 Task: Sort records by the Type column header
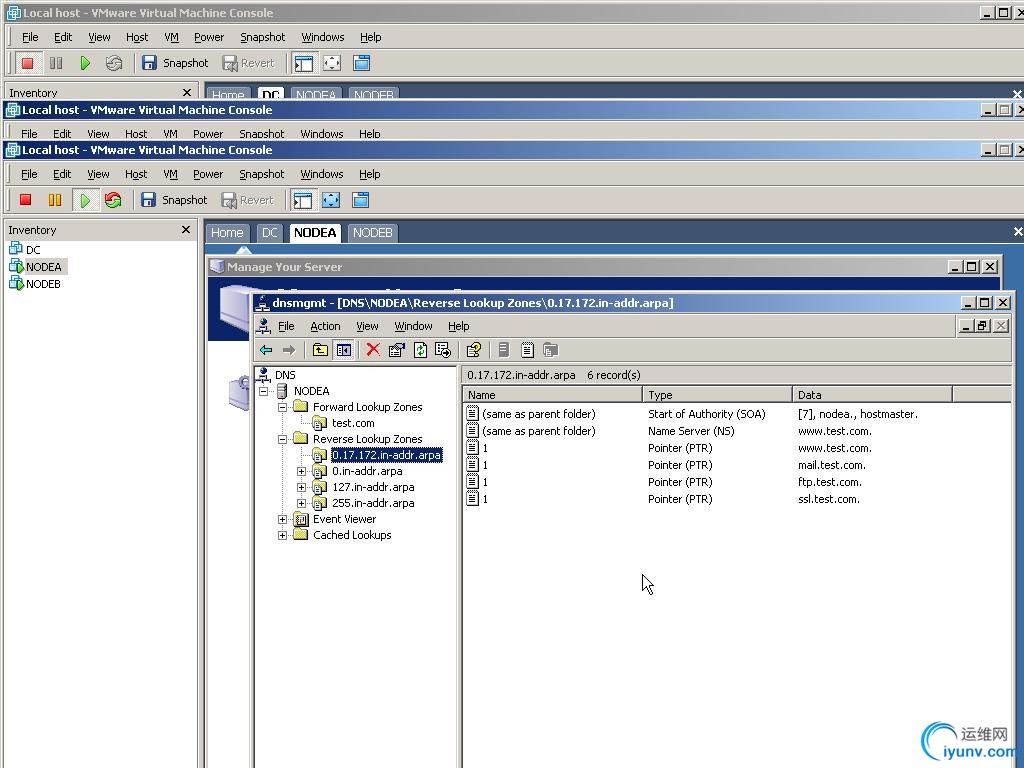pos(717,394)
